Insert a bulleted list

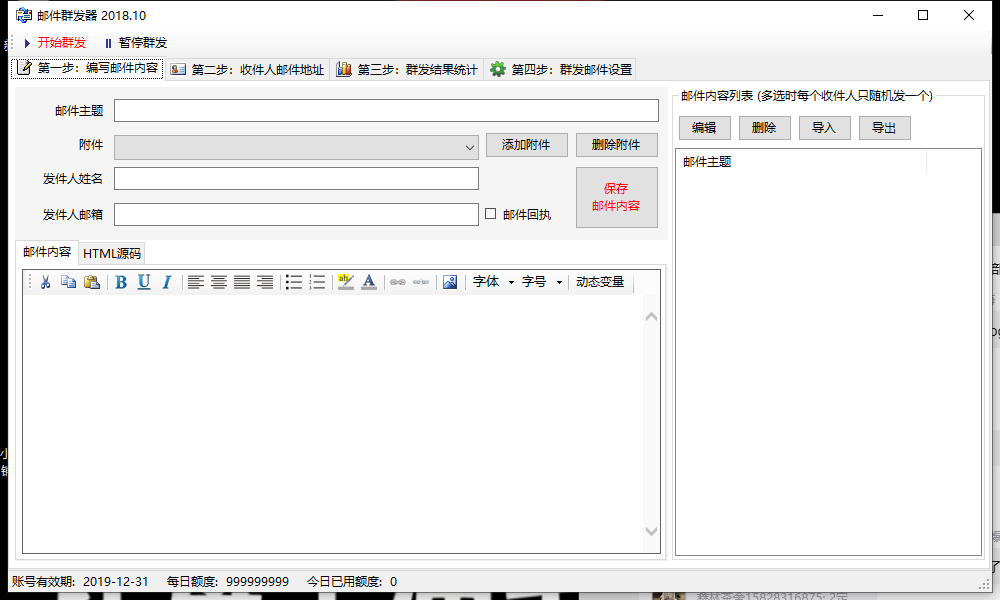click(x=294, y=282)
